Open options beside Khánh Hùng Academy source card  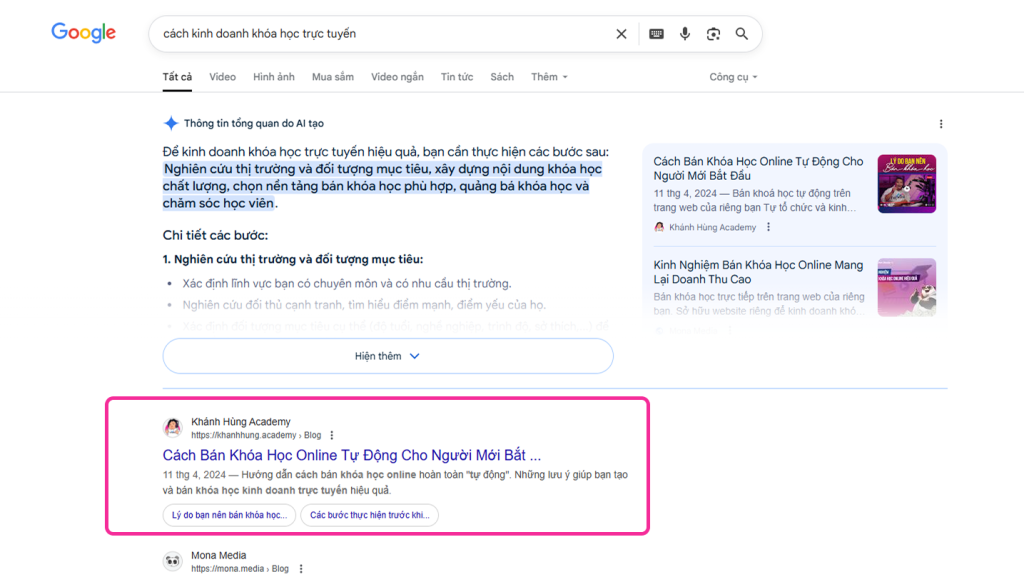coord(769,227)
